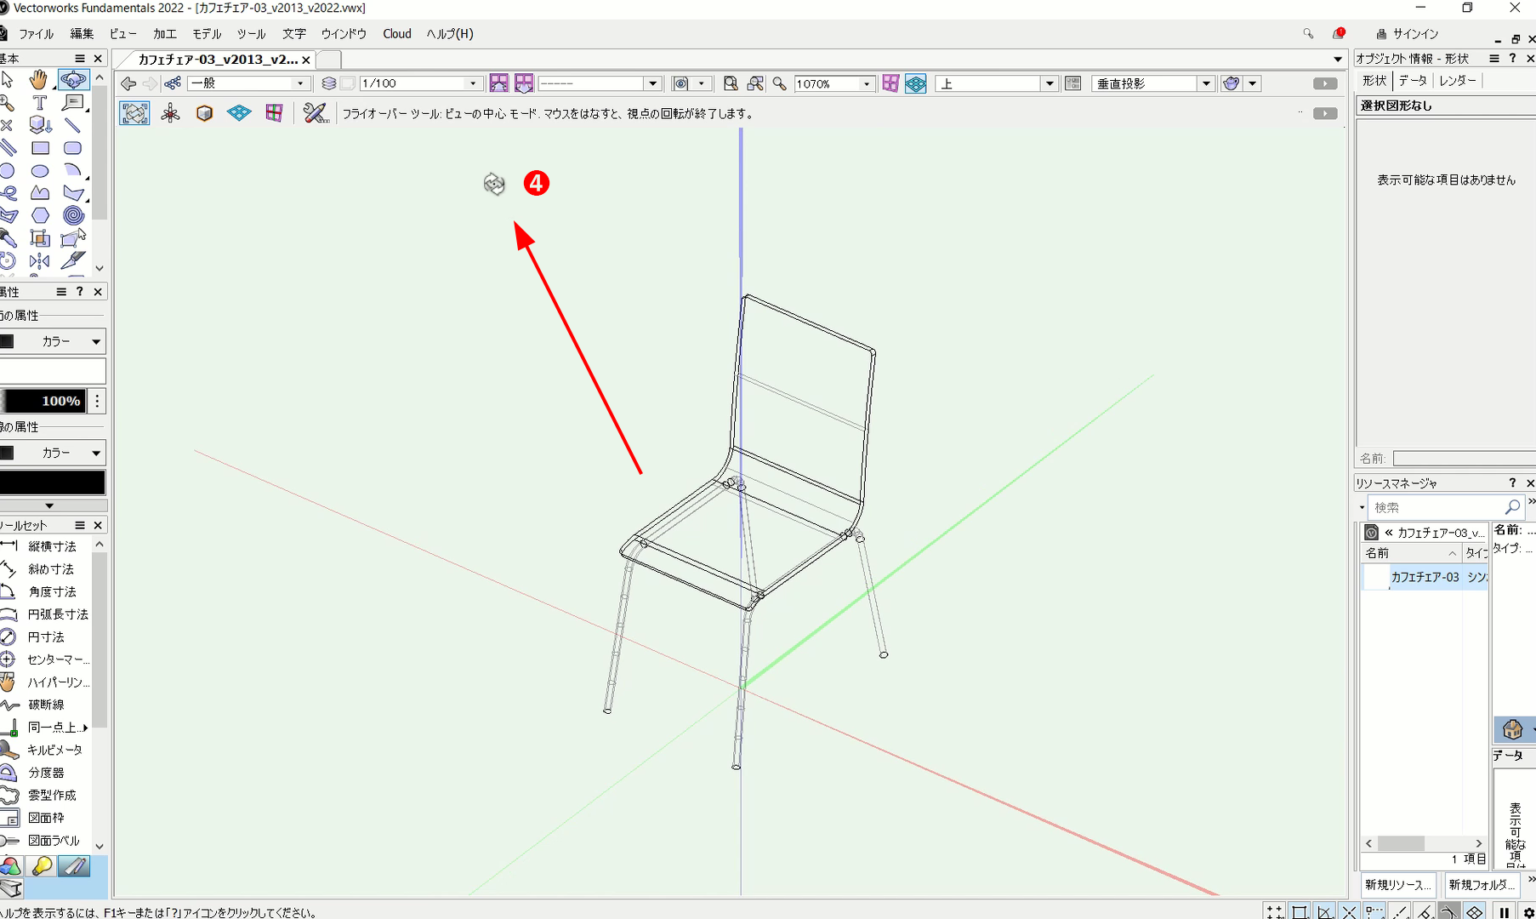This screenshot has width=1536, height=919.
Task: Select the 分度器 protractor tool
Action: tap(45, 772)
